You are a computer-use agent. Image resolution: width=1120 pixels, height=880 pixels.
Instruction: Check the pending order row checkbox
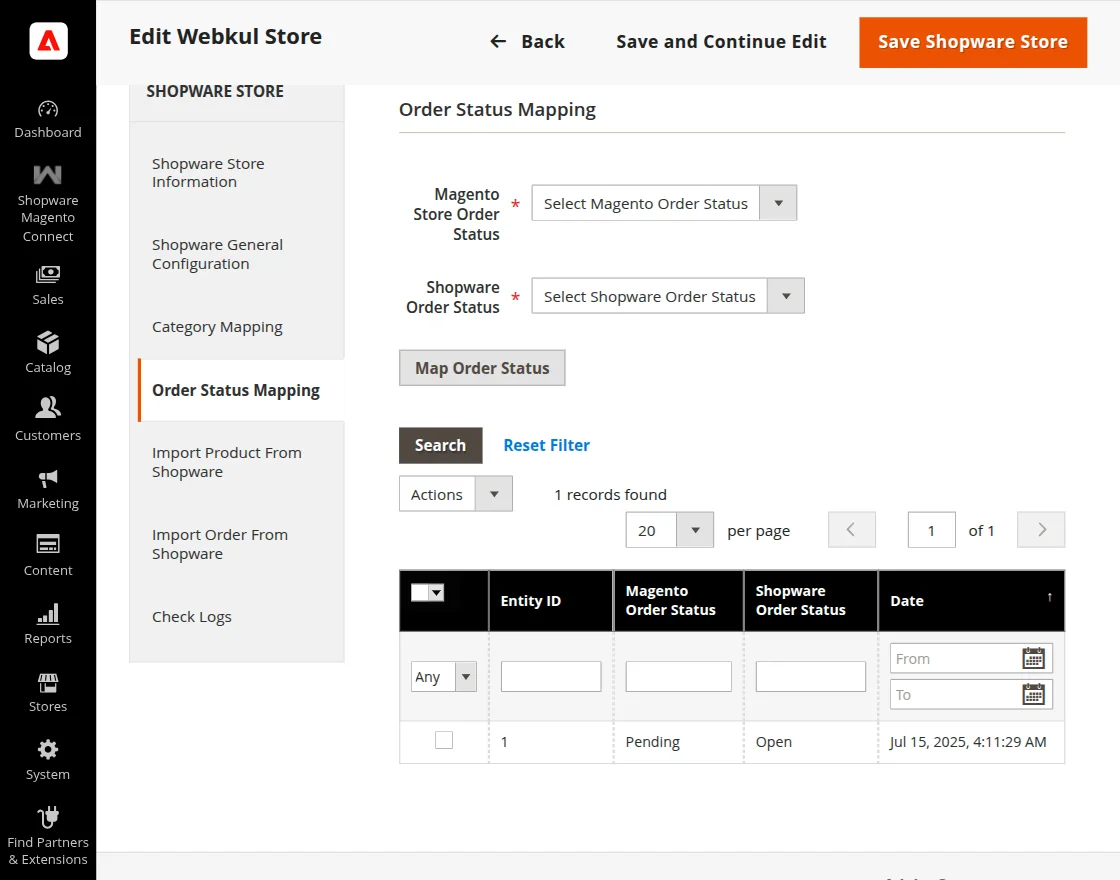click(x=443, y=740)
